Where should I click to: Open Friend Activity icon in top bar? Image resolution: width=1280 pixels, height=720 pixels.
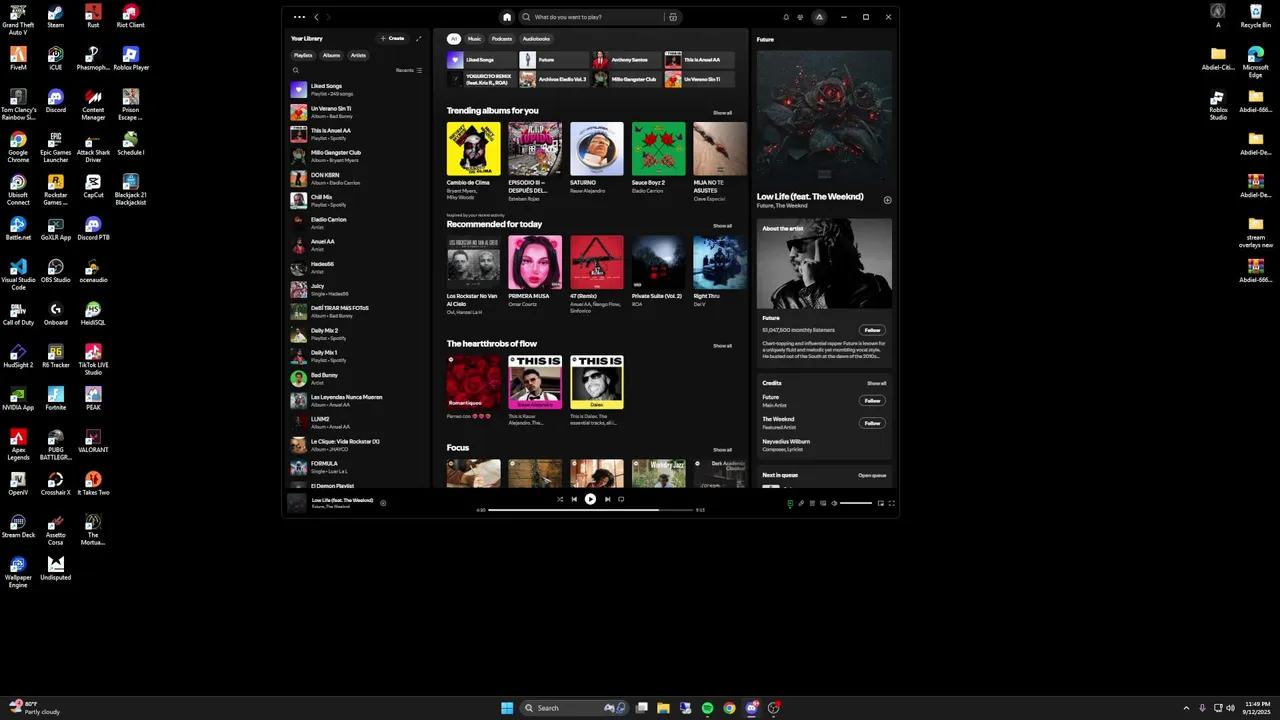click(800, 17)
